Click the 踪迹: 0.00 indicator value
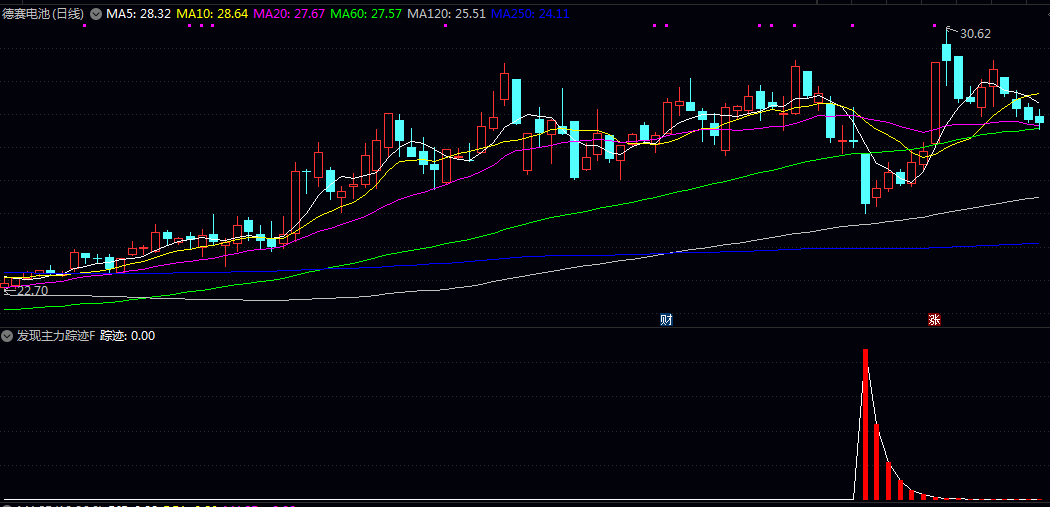The height and width of the screenshot is (507, 1050). [x=127, y=336]
